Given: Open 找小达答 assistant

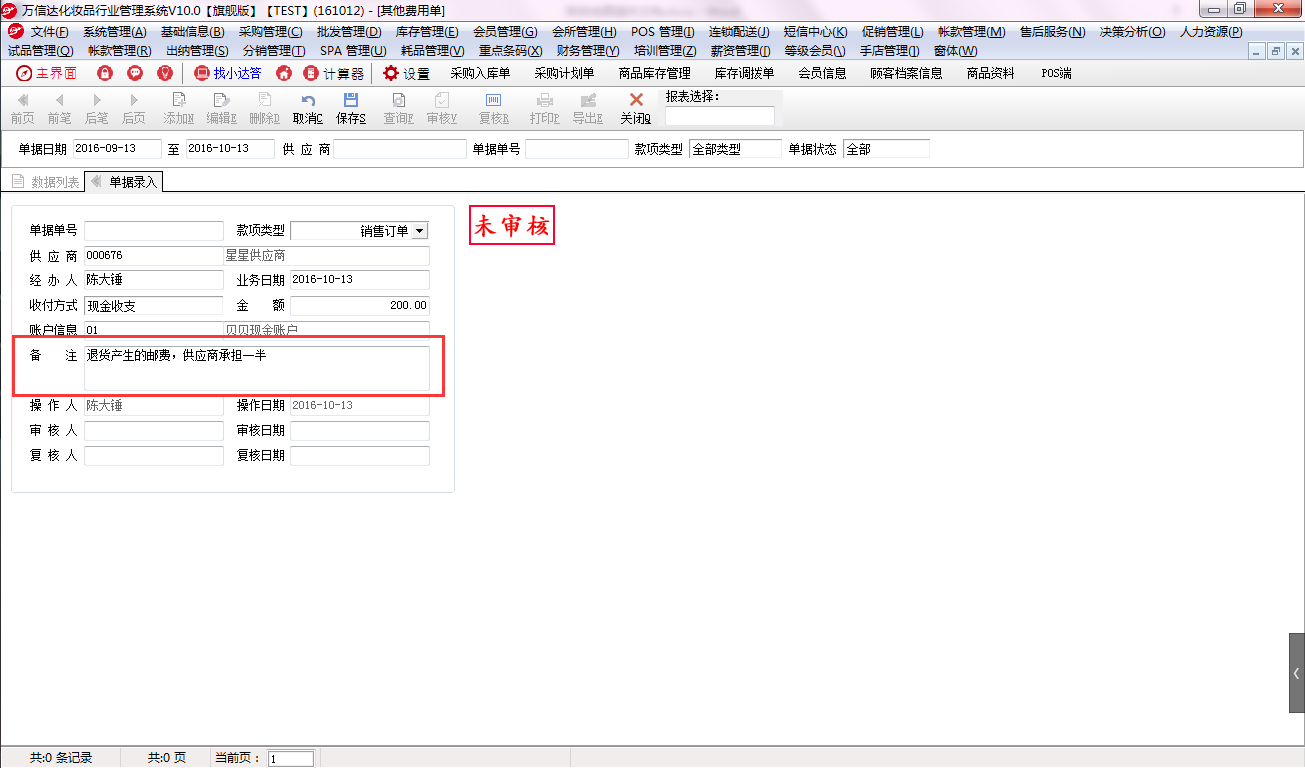Looking at the screenshot, I should click(228, 73).
